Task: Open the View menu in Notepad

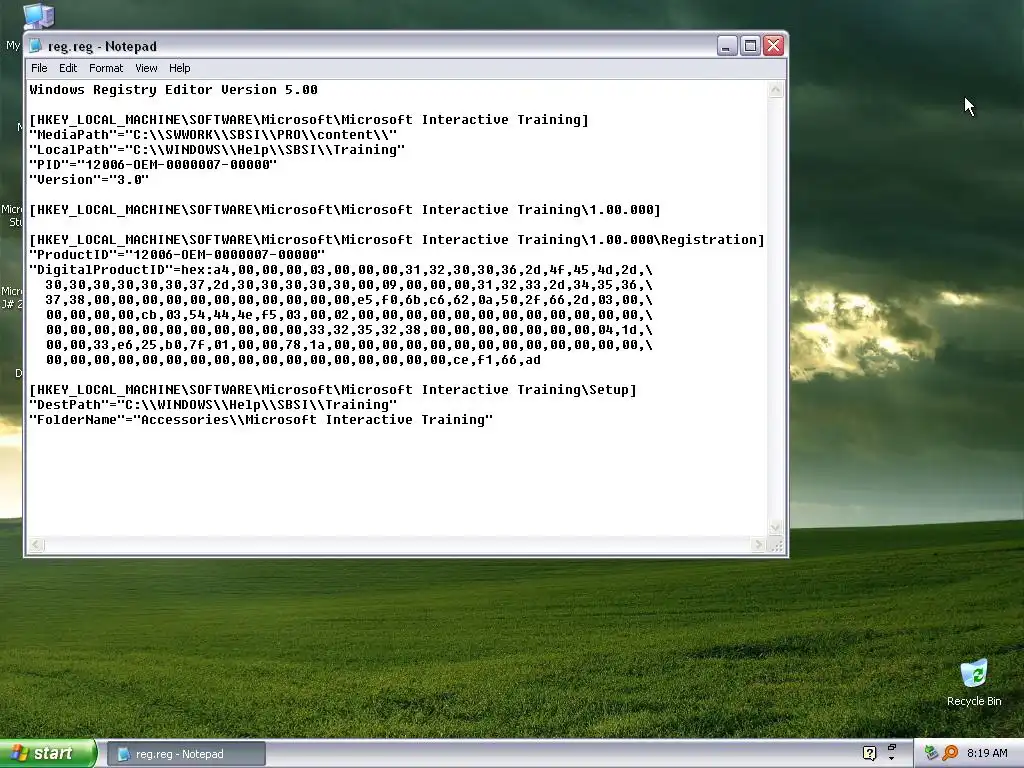Action: click(146, 68)
